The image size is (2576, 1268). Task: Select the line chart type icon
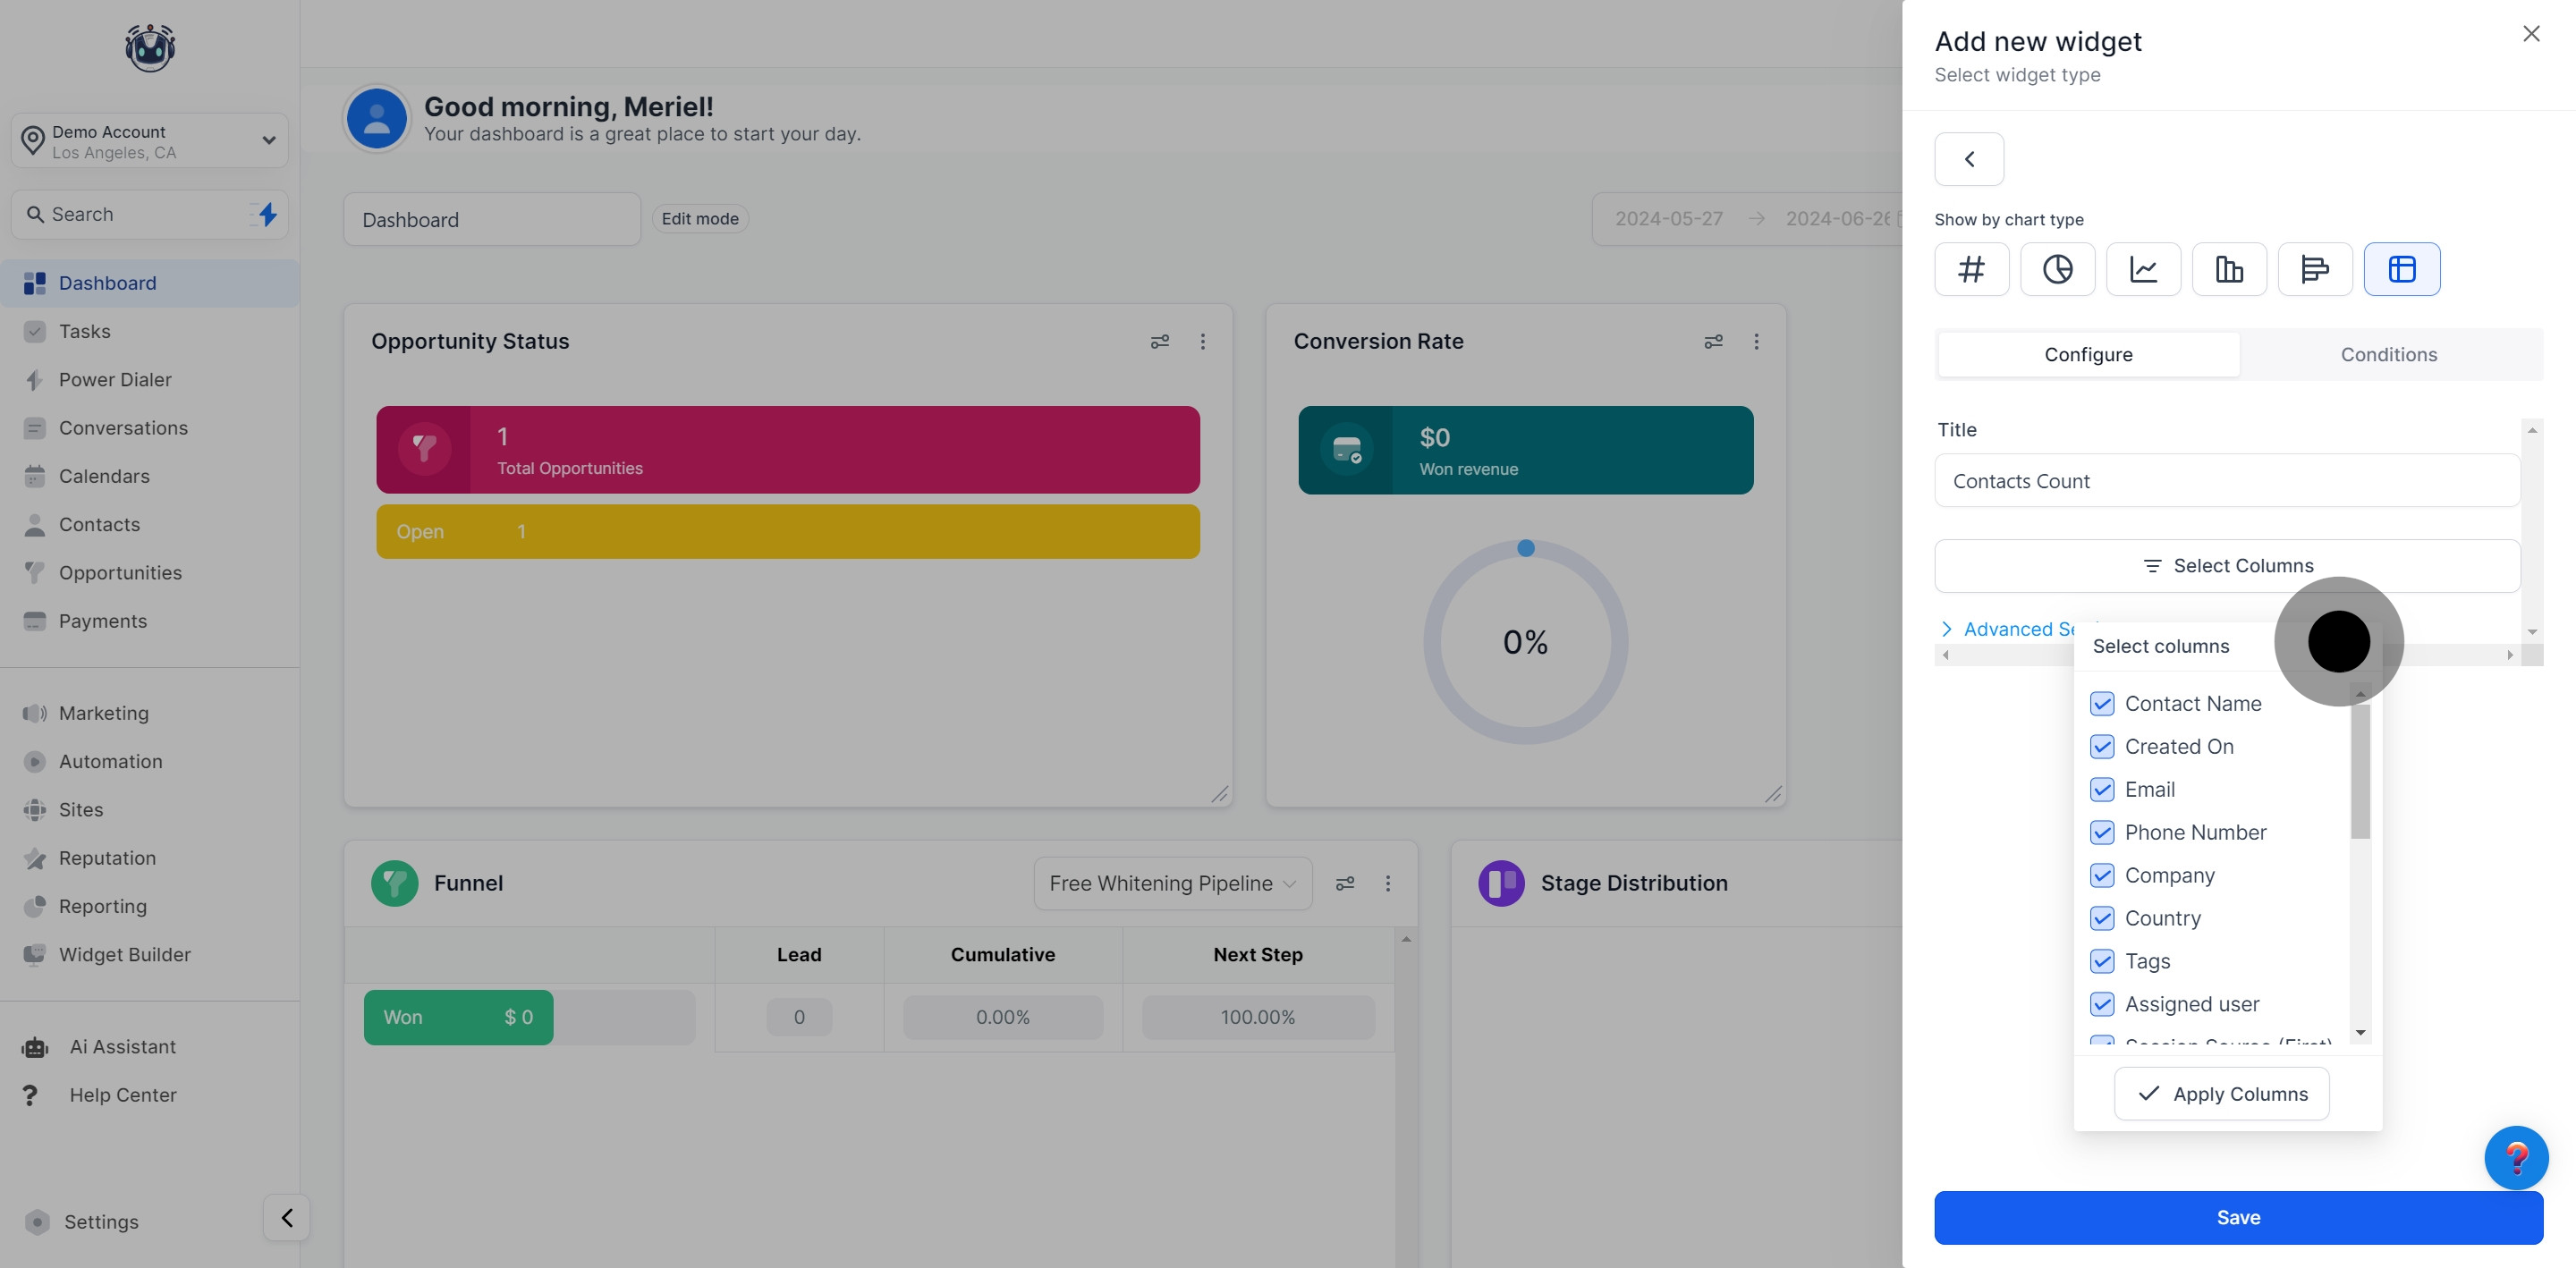point(2143,269)
